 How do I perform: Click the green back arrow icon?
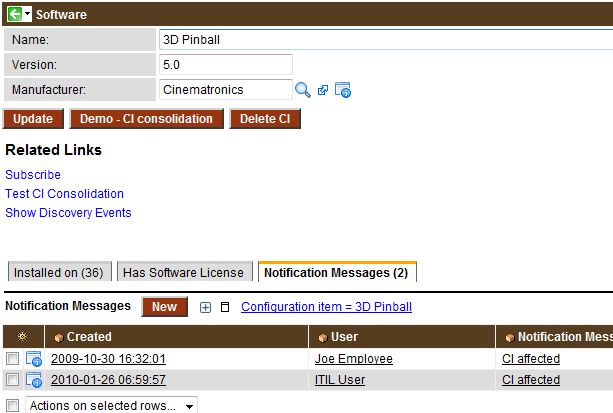coord(13,15)
